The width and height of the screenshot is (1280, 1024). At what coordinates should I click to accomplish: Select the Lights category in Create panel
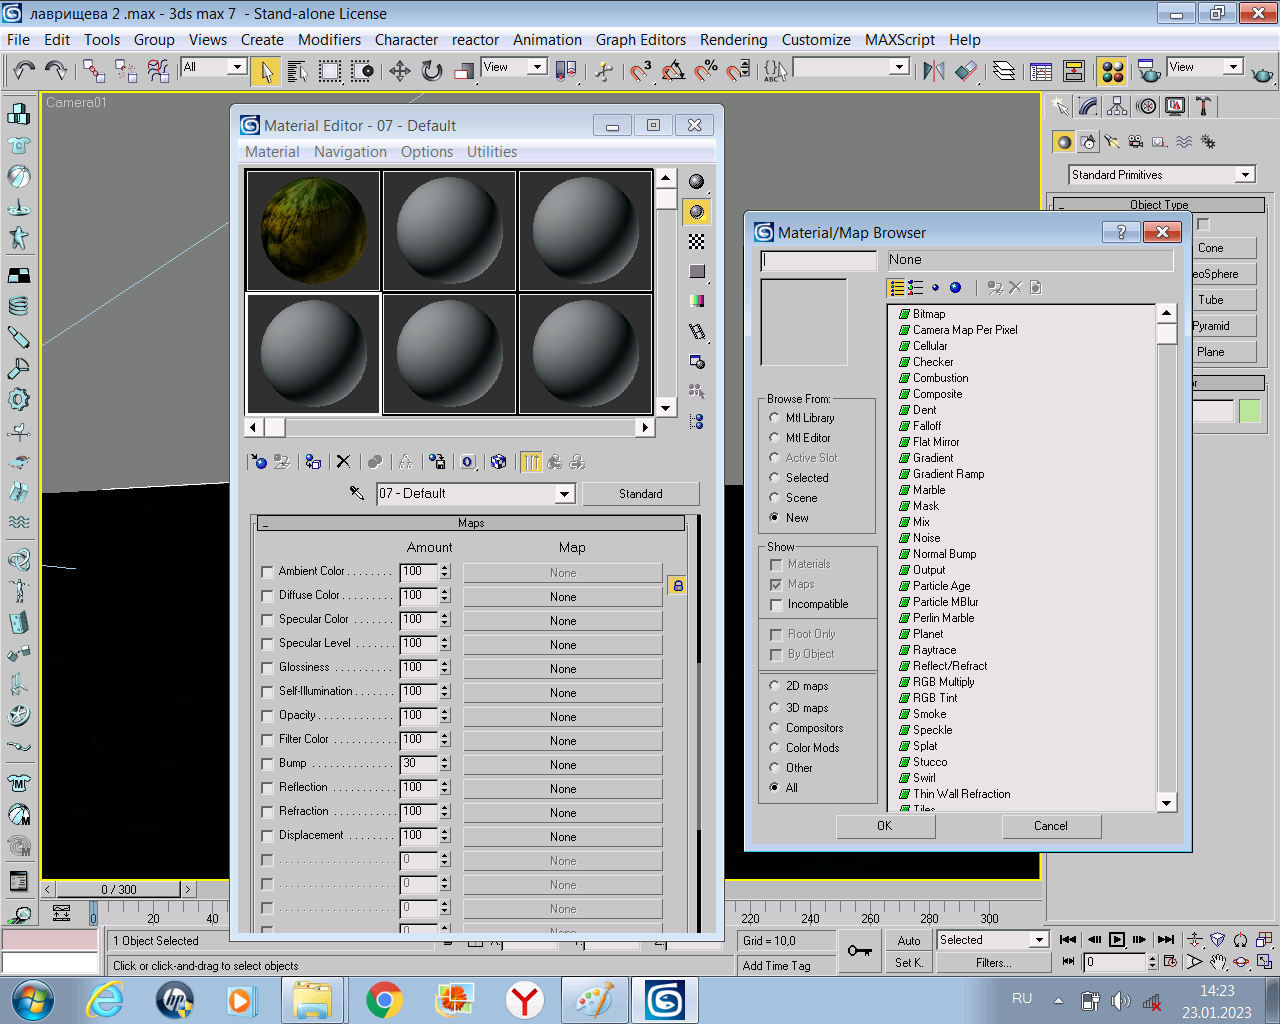1112,142
